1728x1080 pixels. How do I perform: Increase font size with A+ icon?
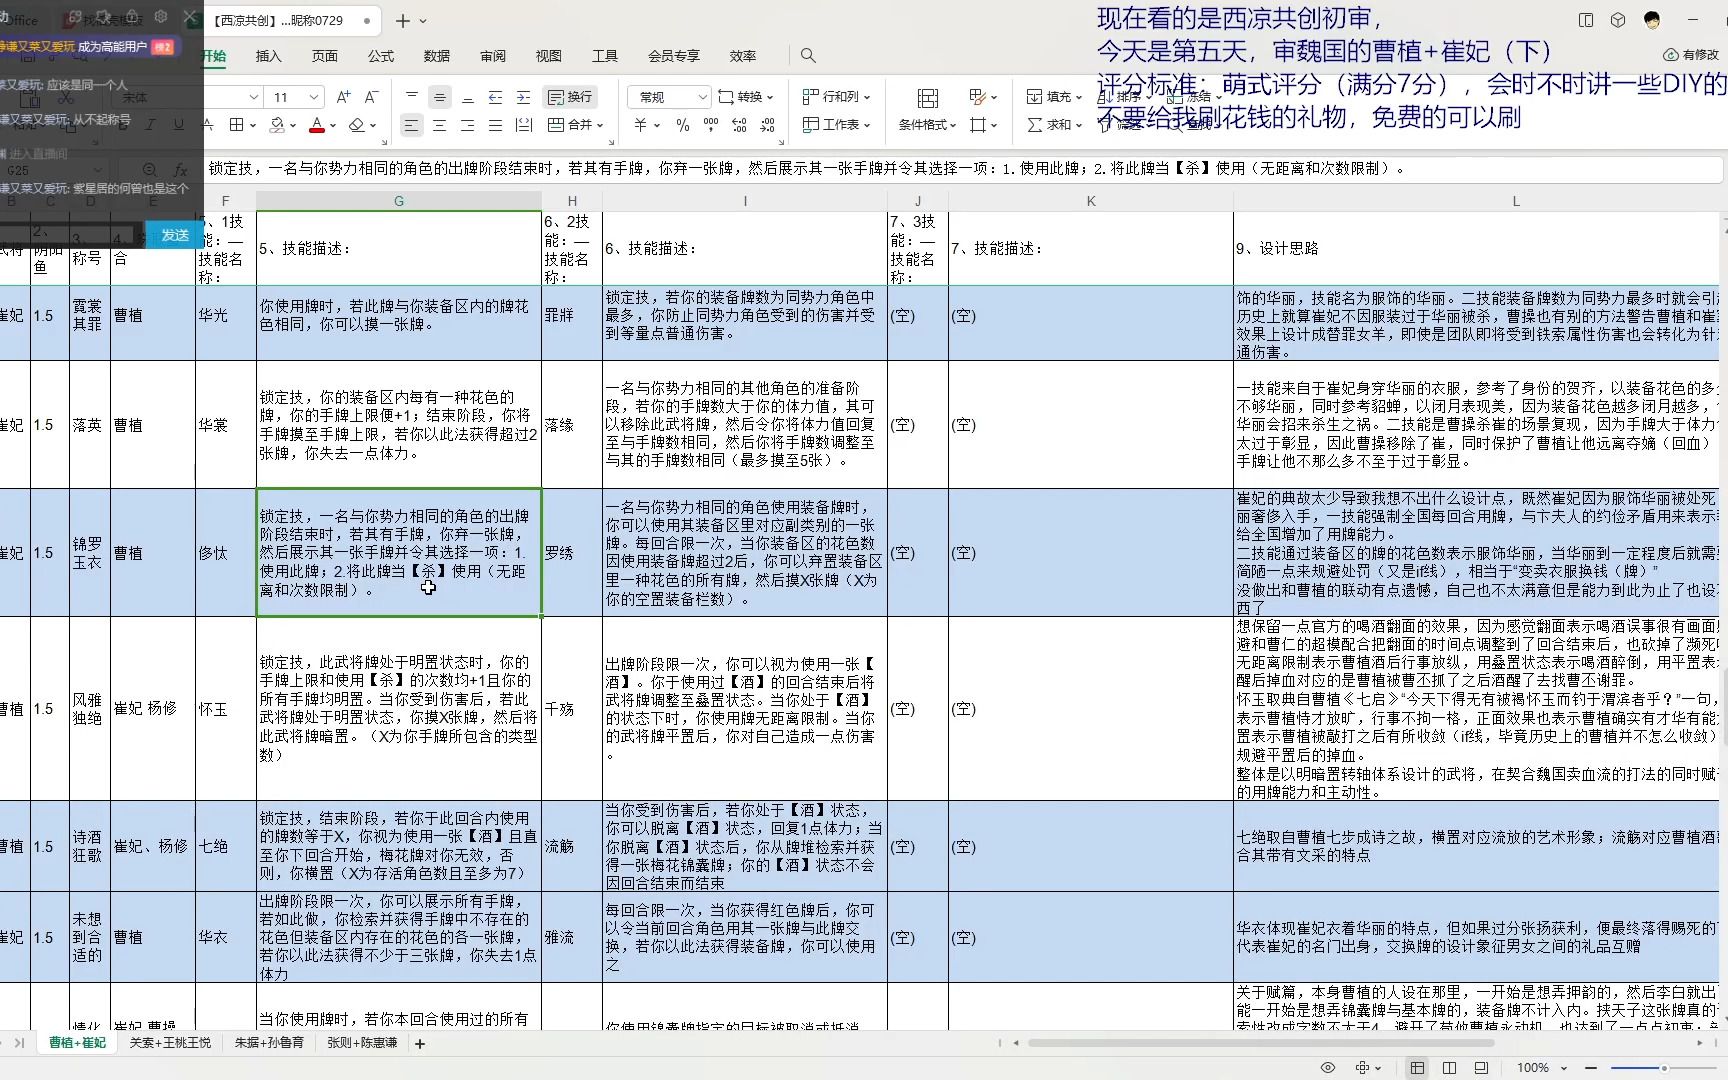click(x=343, y=97)
